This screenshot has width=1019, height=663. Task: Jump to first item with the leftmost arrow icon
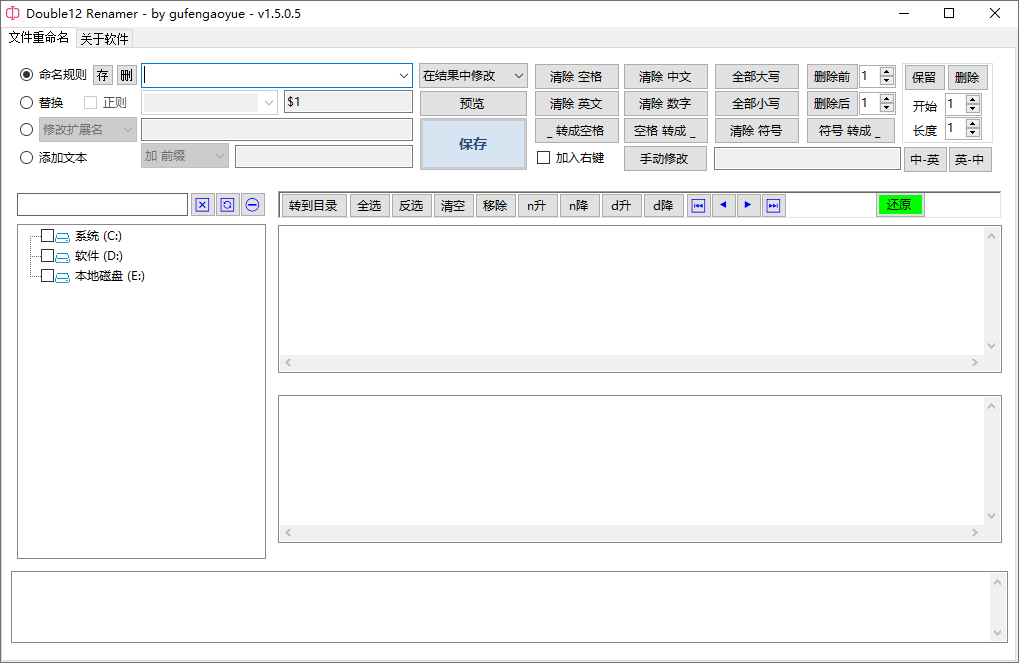coord(697,205)
